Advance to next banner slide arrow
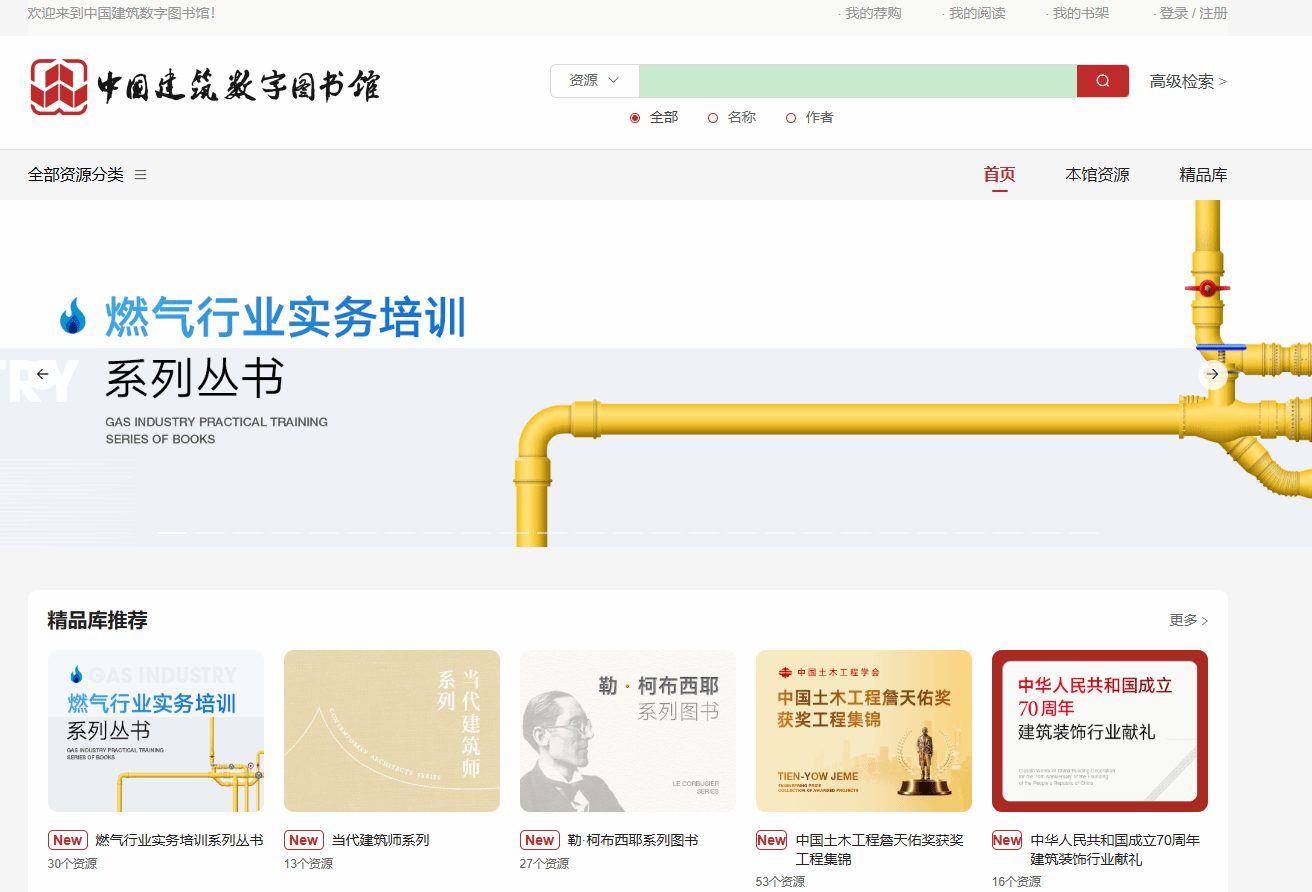The height and width of the screenshot is (892, 1312). pyautogui.click(x=1212, y=374)
